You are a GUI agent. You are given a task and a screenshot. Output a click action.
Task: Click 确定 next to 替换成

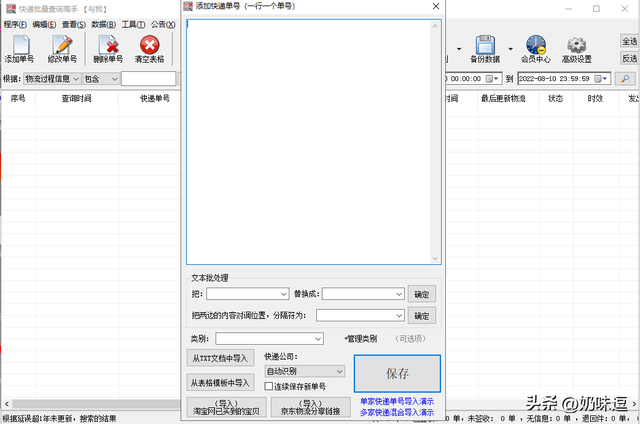[x=422, y=294]
